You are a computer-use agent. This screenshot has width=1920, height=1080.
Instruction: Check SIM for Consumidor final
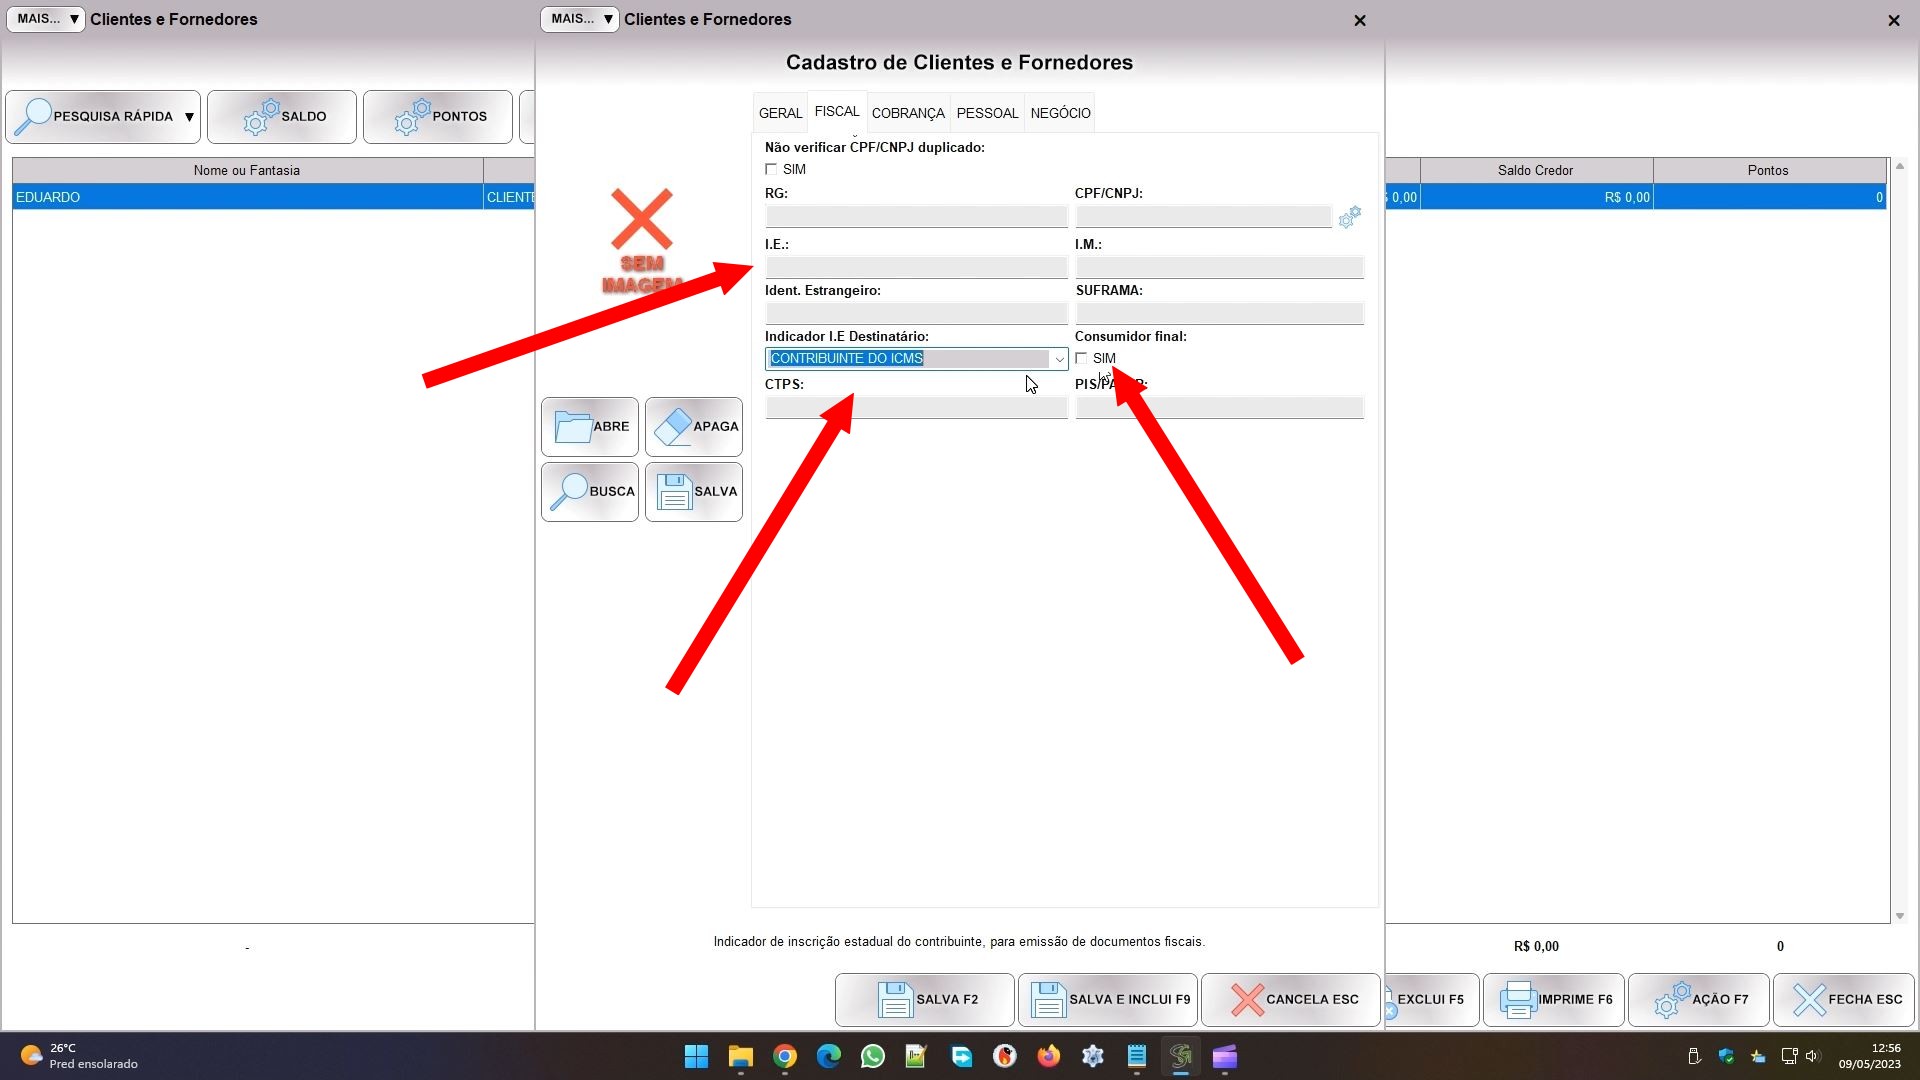point(1081,358)
